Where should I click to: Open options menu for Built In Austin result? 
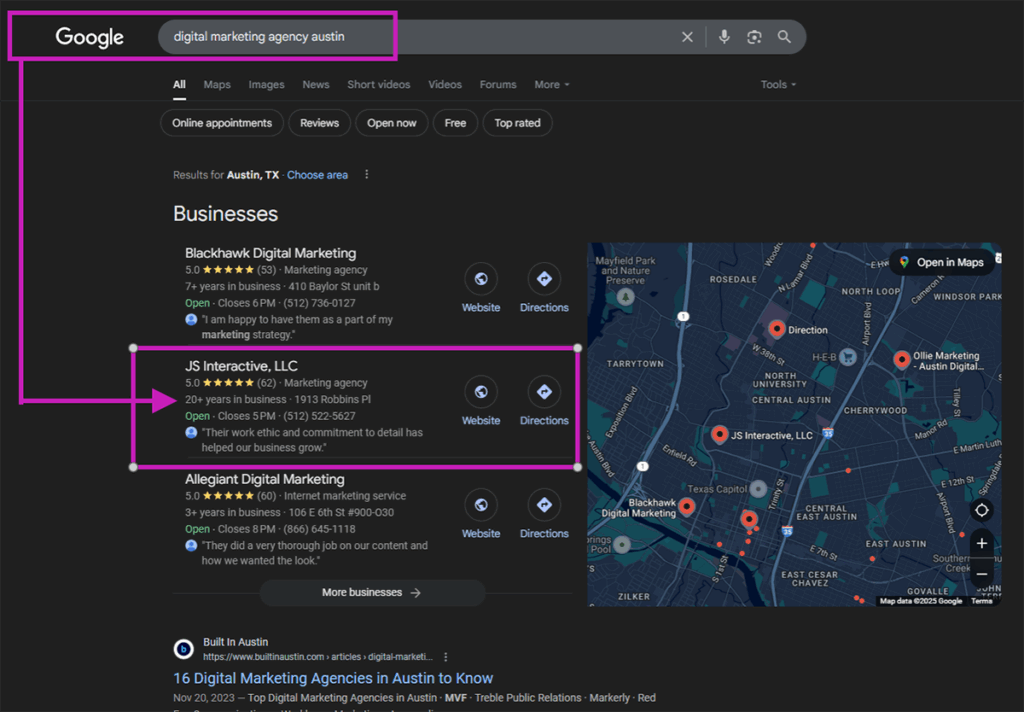[x=445, y=656]
